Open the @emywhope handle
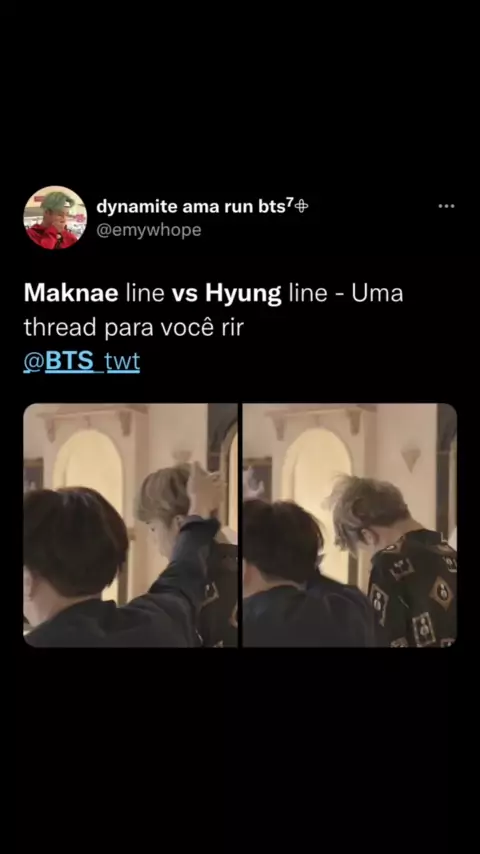Viewport: 480px width, 854px height. point(148,230)
